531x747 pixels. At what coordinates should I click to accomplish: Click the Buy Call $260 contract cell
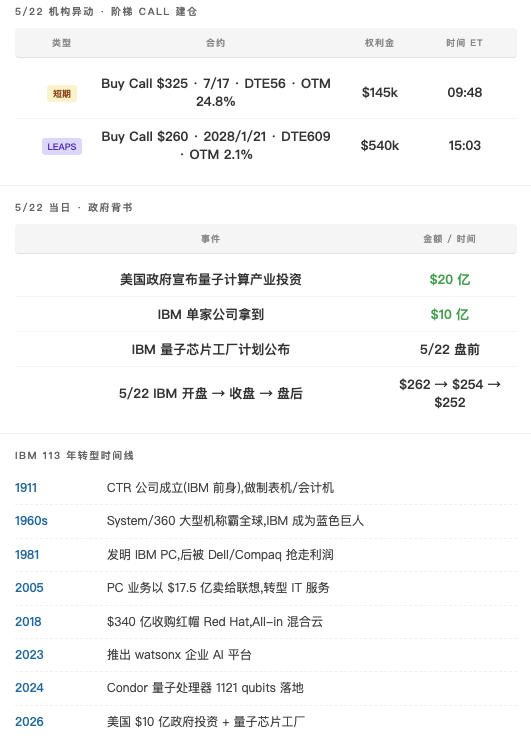pos(216,145)
